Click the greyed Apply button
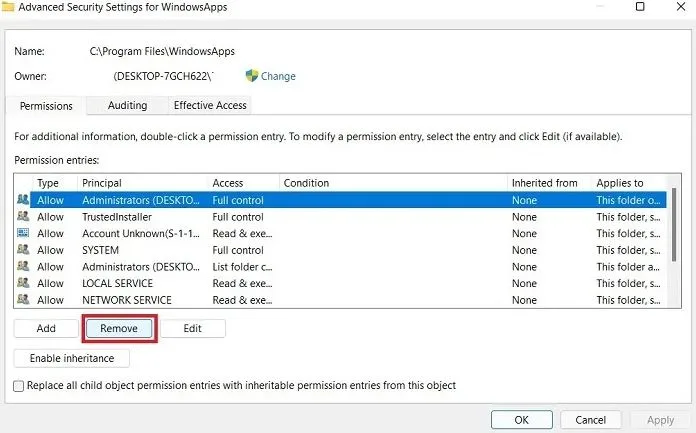Viewport: 696px width, 433px height. tap(660, 420)
